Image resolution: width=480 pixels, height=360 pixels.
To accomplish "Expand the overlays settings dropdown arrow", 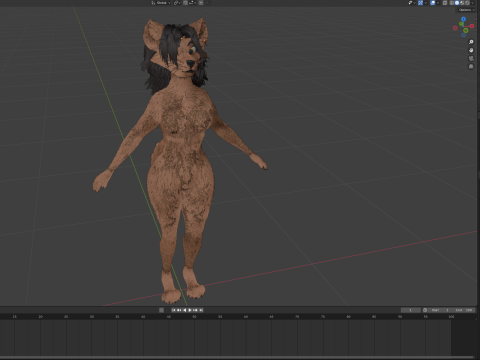I will [438, 3].
